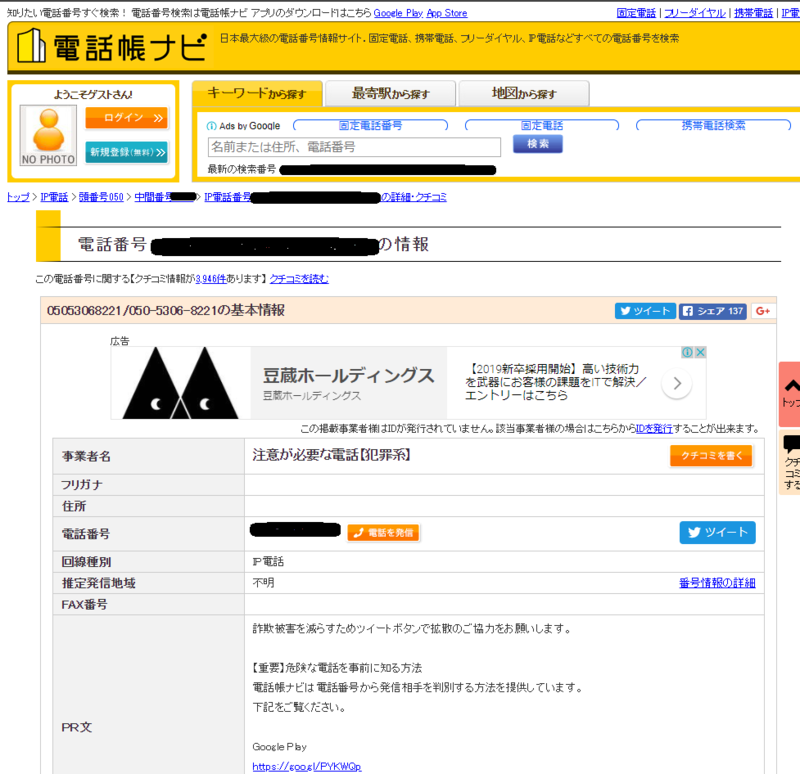The width and height of the screenshot is (800, 774).
Task: Open the https://goo.gl/PYKWQp link
Action: (307, 766)
